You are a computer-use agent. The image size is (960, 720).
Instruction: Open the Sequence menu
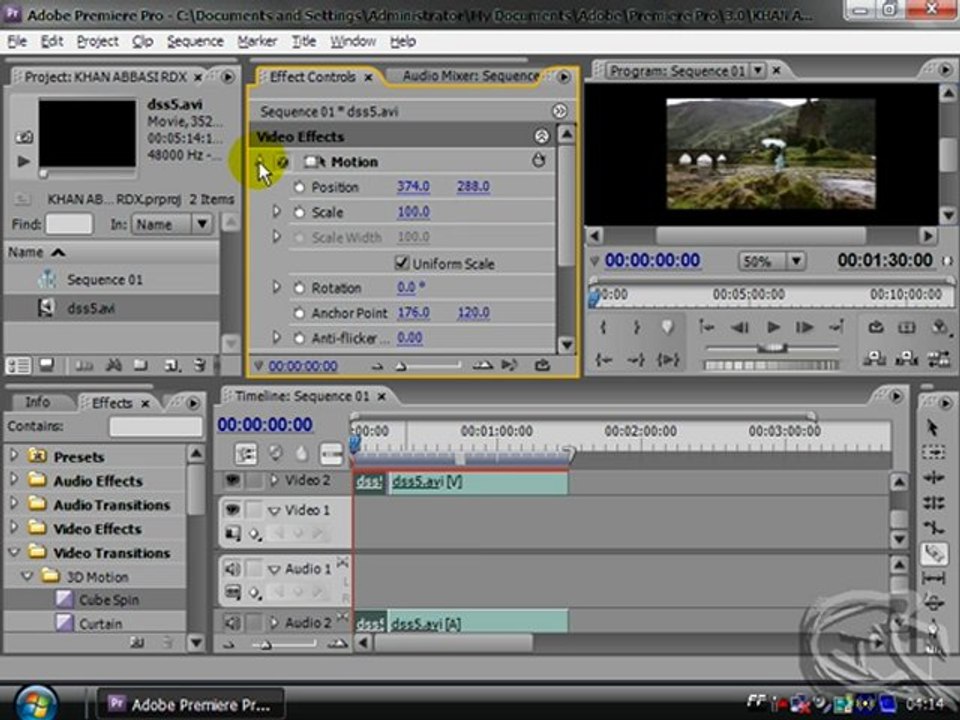click(x=195, y=42)
